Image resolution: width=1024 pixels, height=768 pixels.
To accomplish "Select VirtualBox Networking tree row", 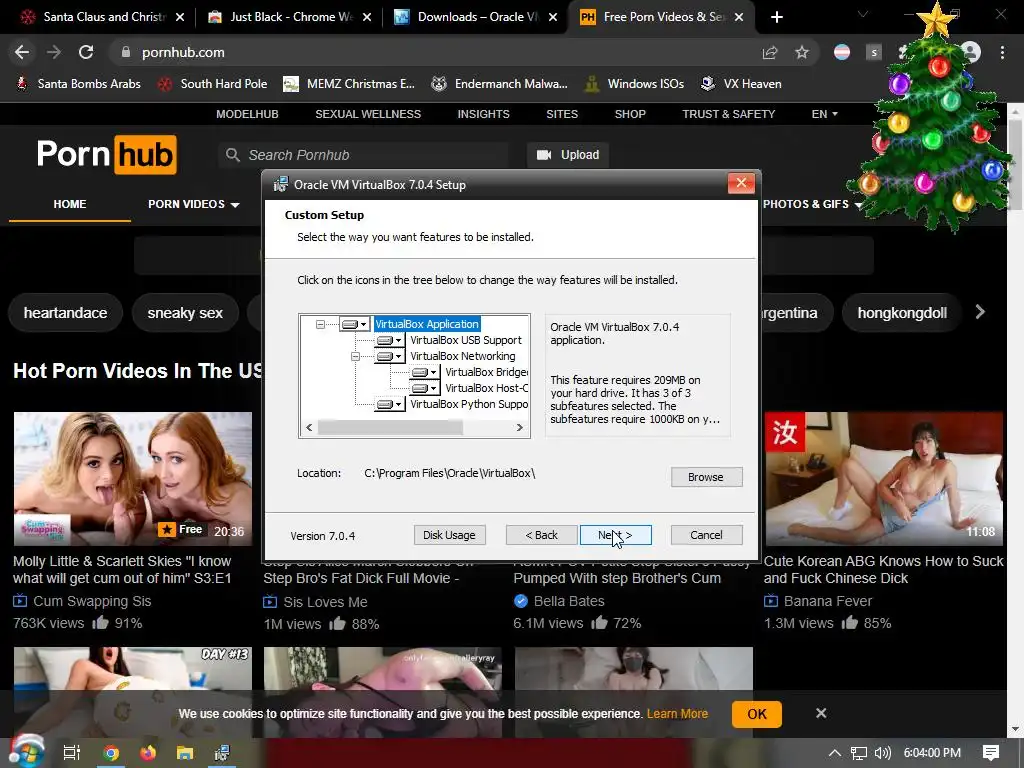I will (462, 356).
